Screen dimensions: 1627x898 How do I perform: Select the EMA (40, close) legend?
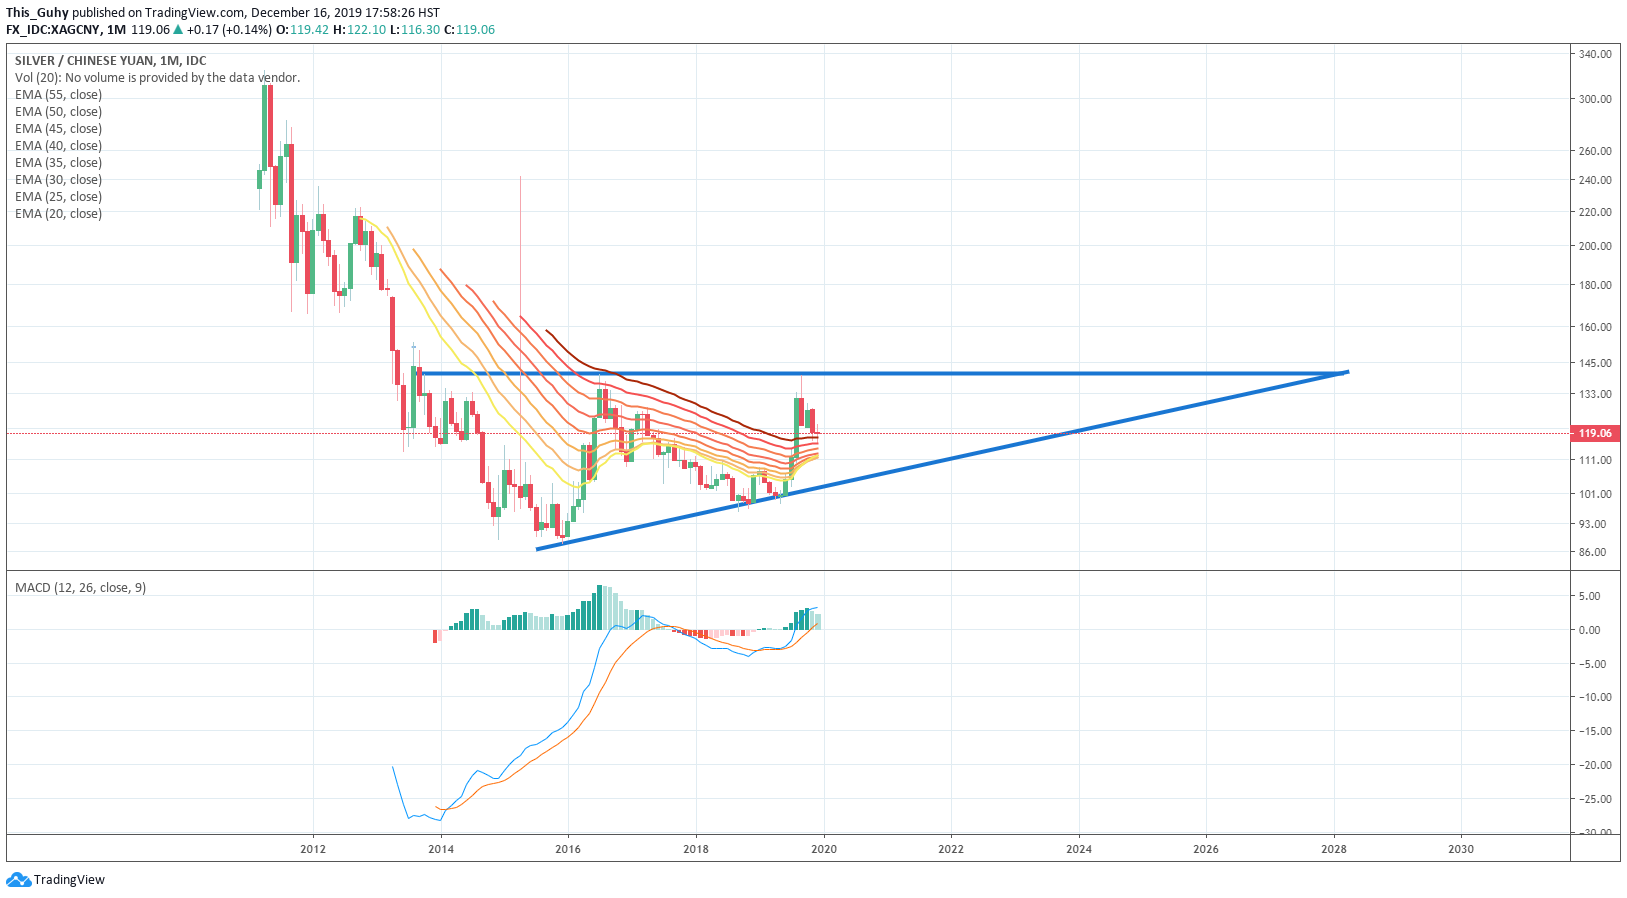tap(58, 146)
